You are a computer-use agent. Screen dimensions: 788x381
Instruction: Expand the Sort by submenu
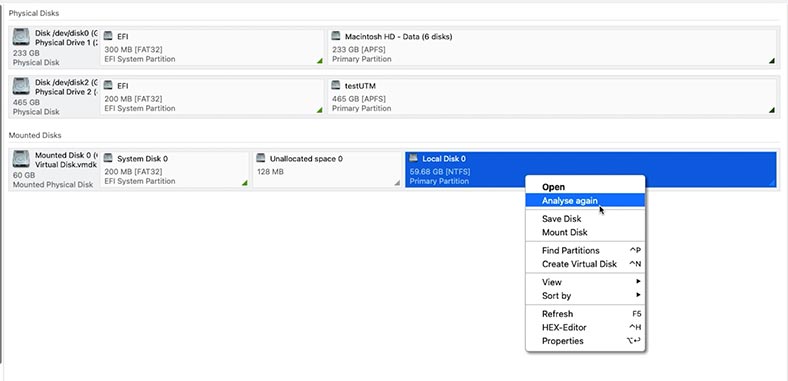click(585, 296)
